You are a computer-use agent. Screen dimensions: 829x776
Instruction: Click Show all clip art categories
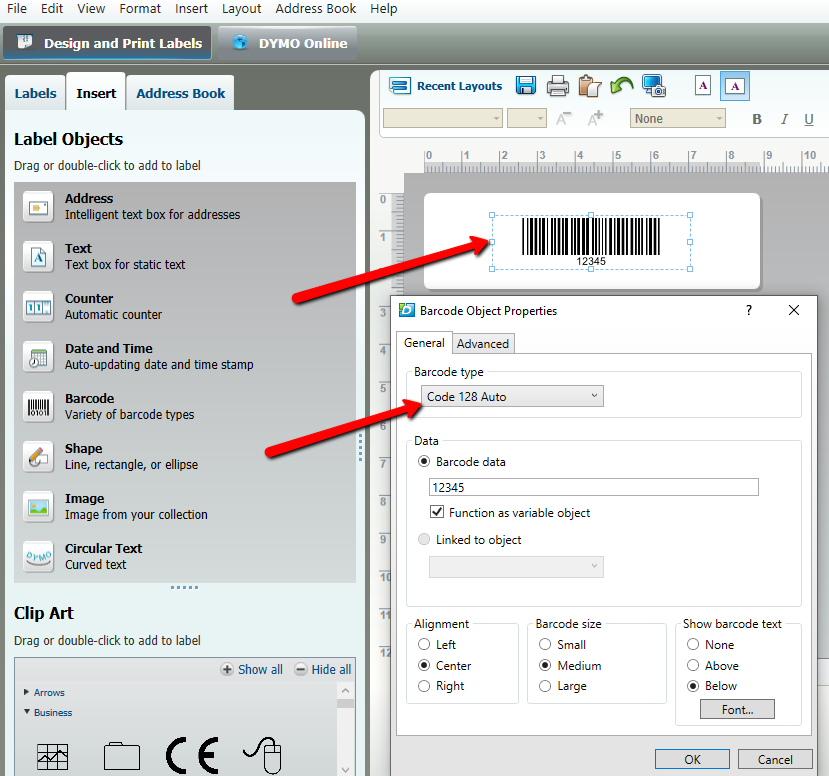point(252,669)
